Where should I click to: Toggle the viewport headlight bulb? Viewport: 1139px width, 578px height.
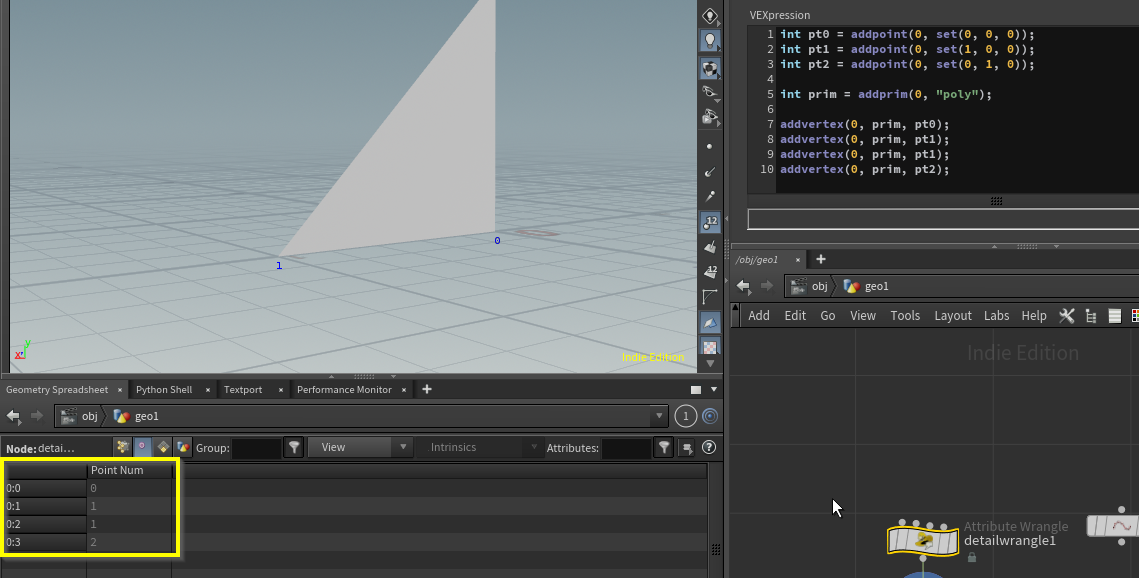(x=710, y=41)
